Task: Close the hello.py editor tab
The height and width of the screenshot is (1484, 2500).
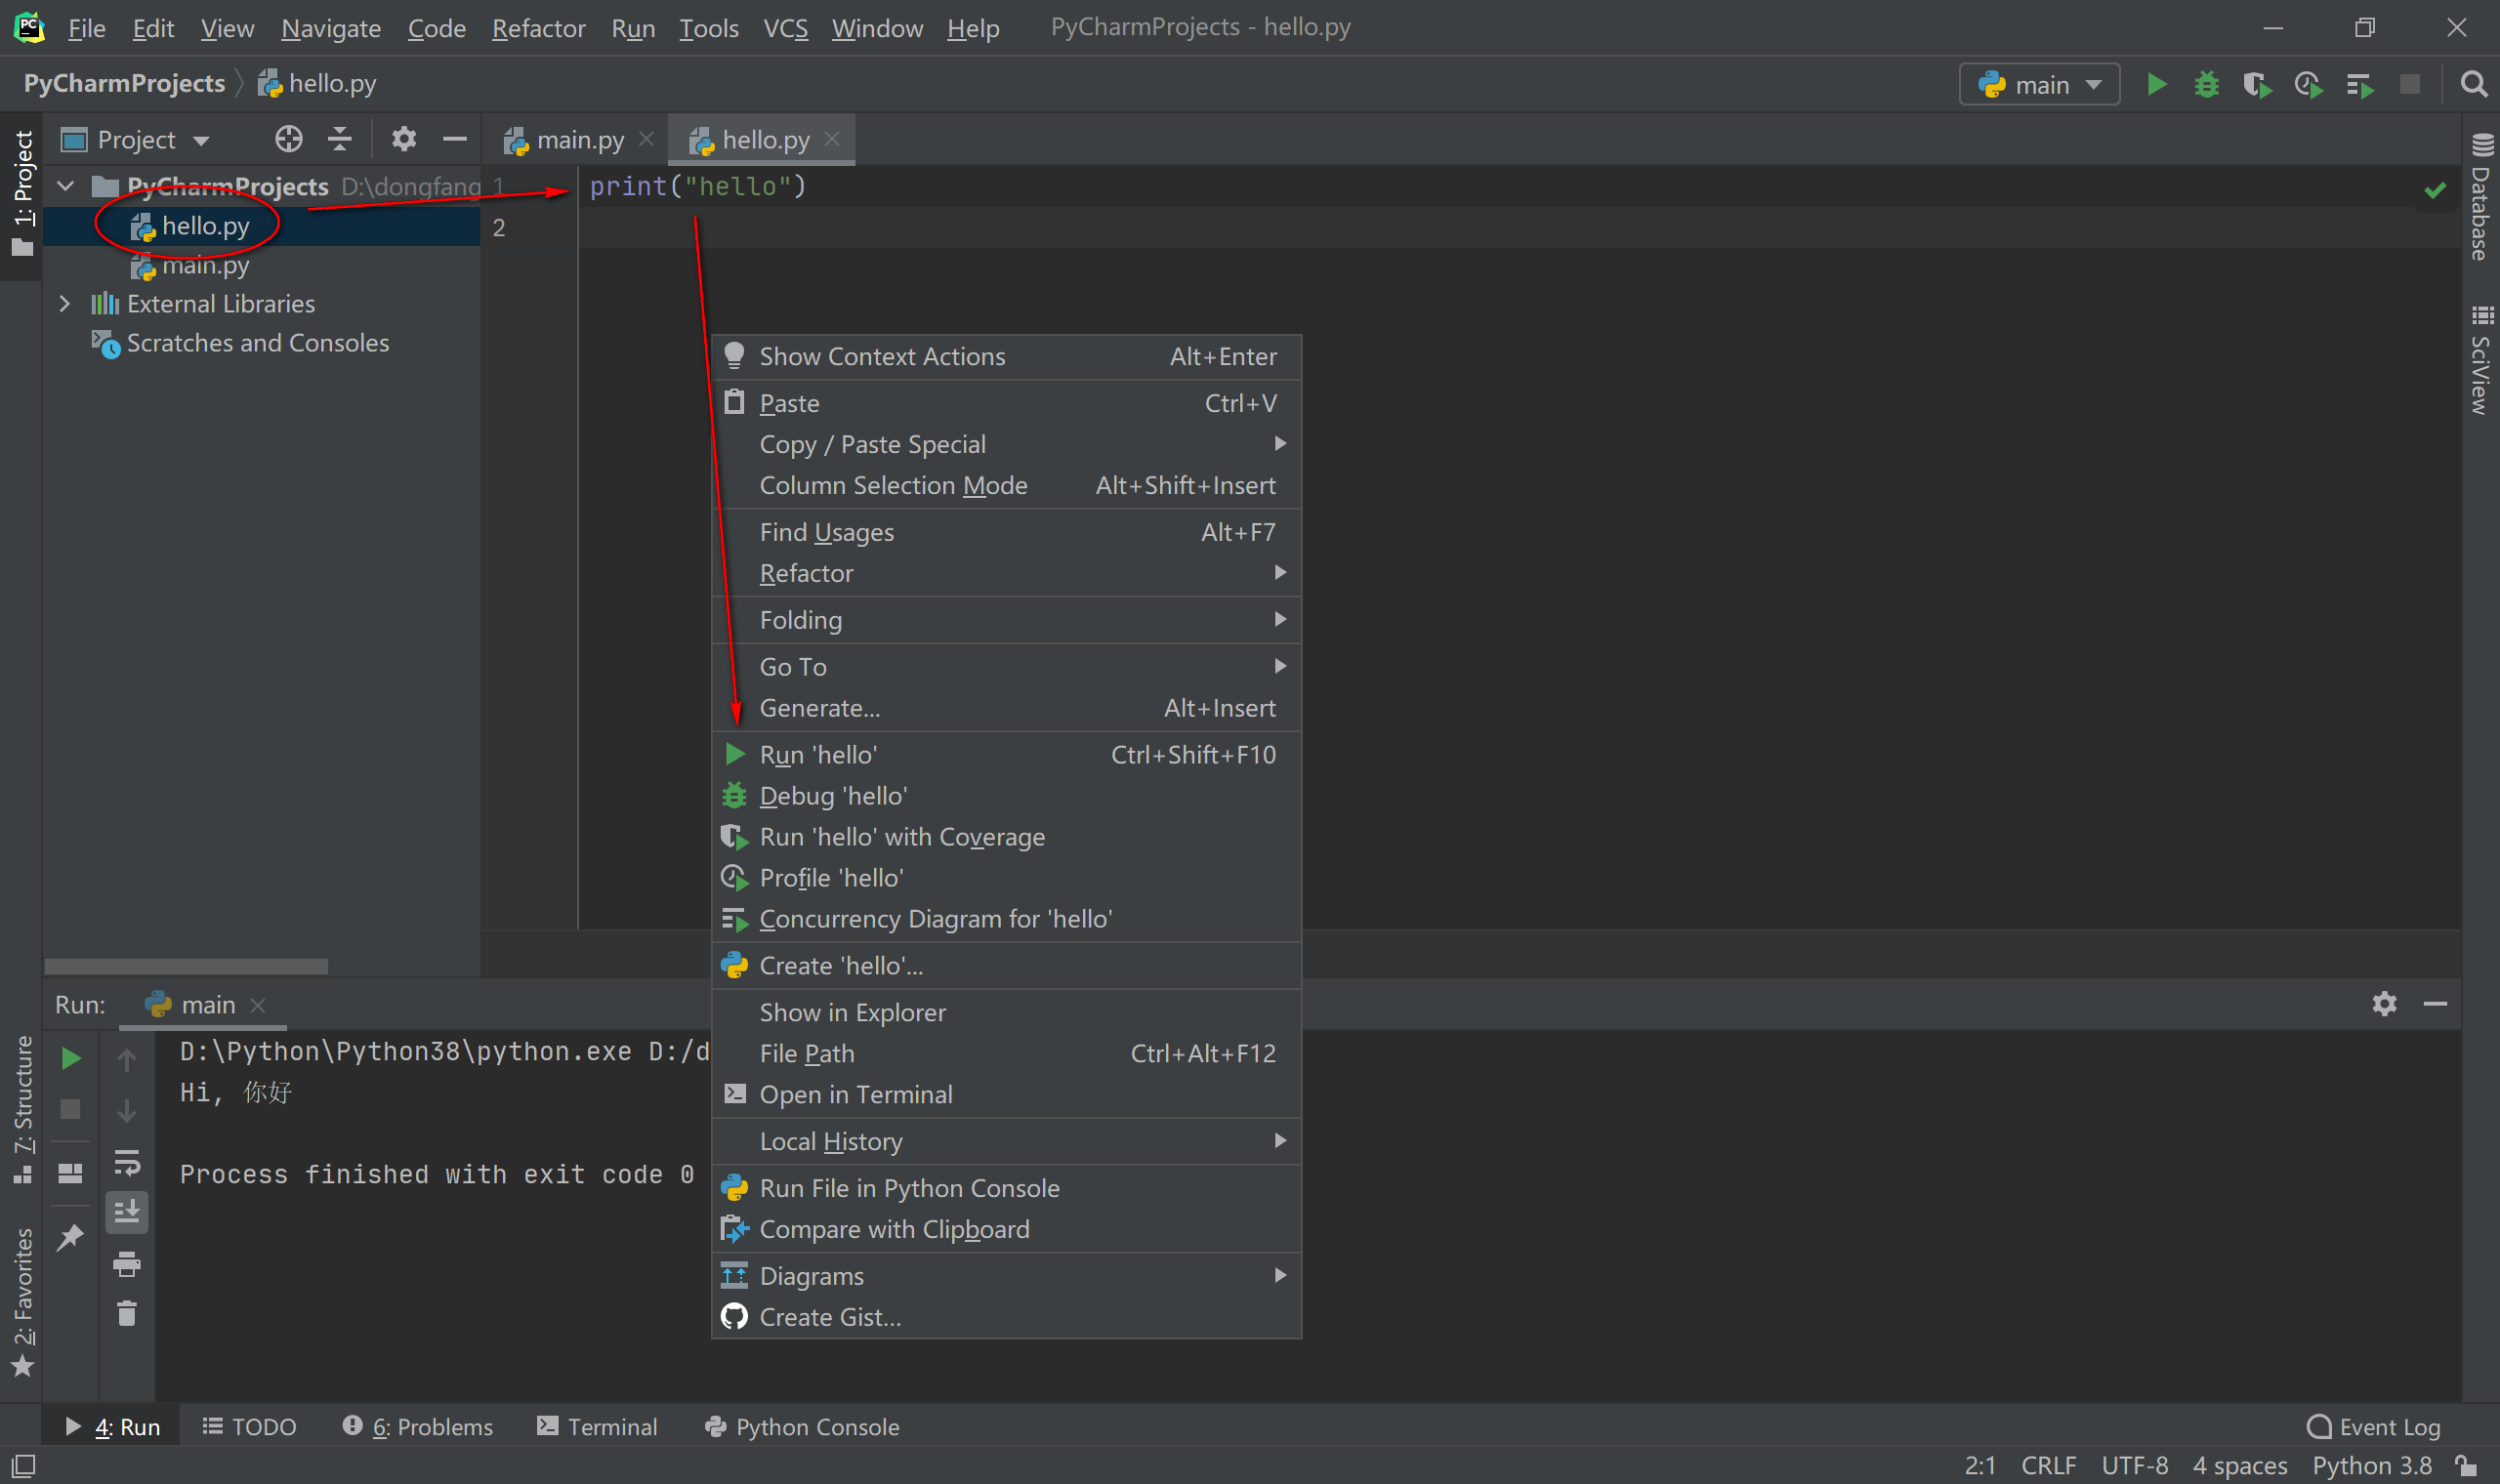Action: [x=832, y=139]
